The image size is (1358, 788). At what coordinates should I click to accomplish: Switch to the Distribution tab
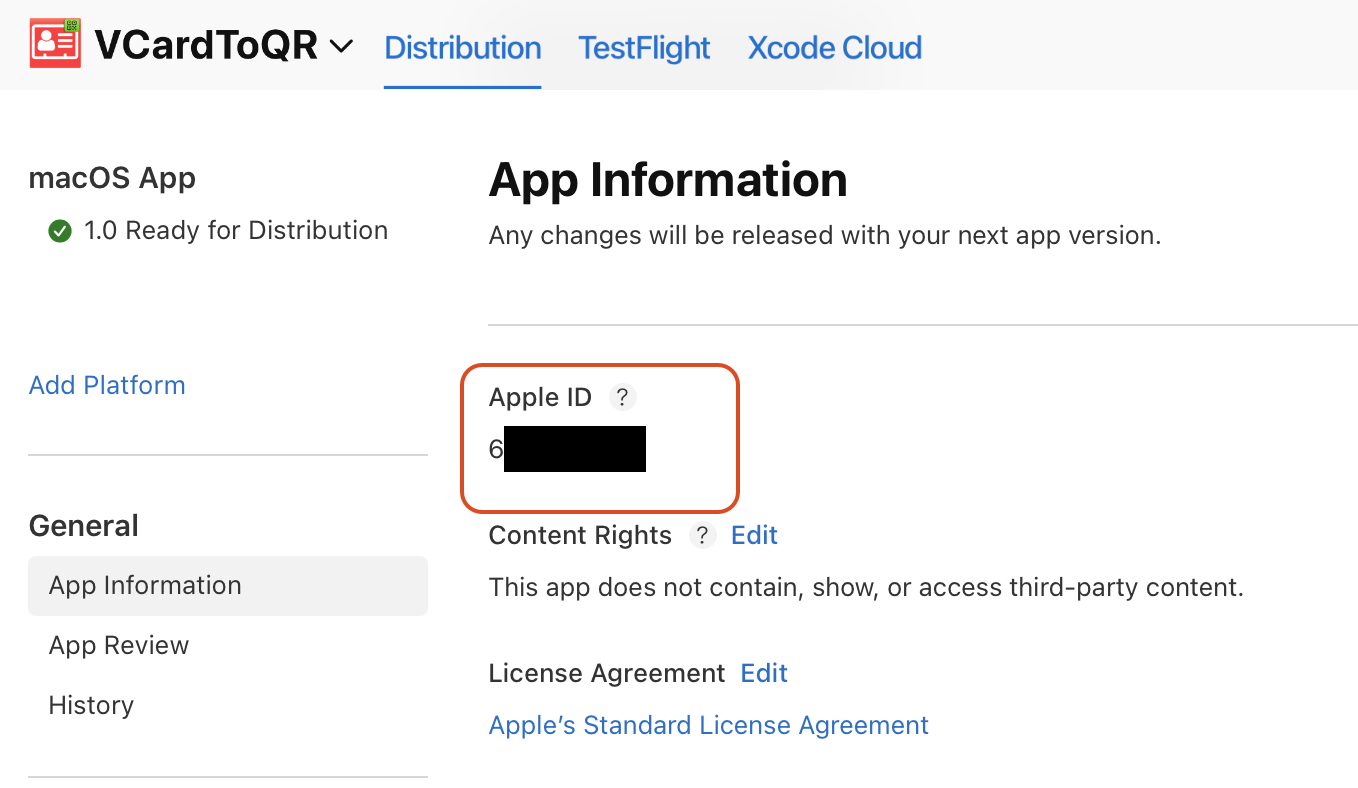point(463,47)
